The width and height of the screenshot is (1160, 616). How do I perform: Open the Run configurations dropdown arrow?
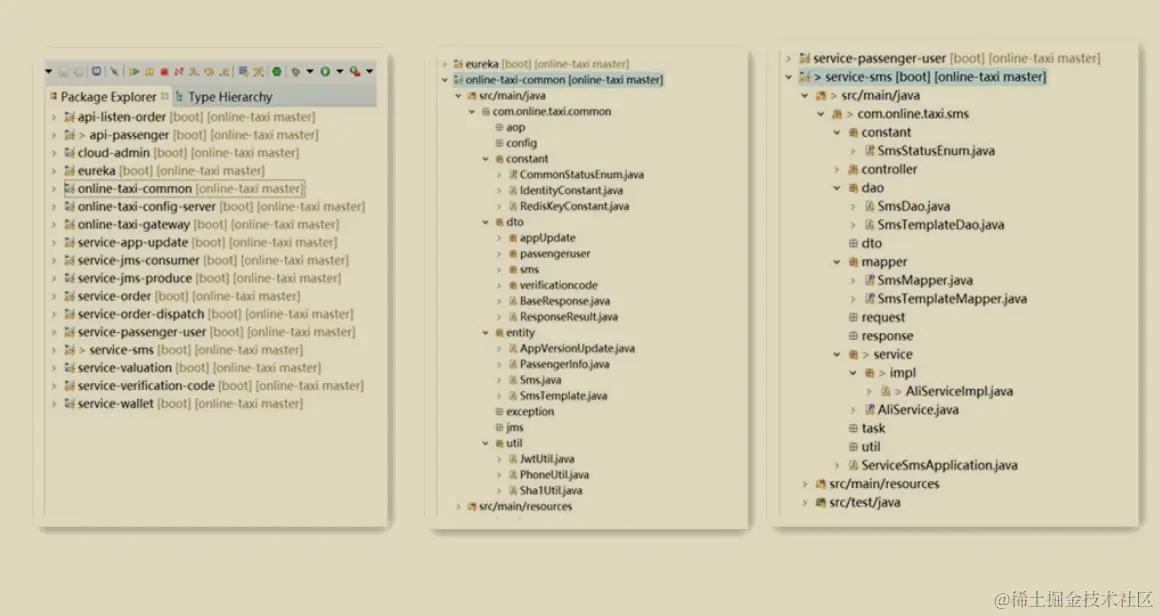point(340,72)
